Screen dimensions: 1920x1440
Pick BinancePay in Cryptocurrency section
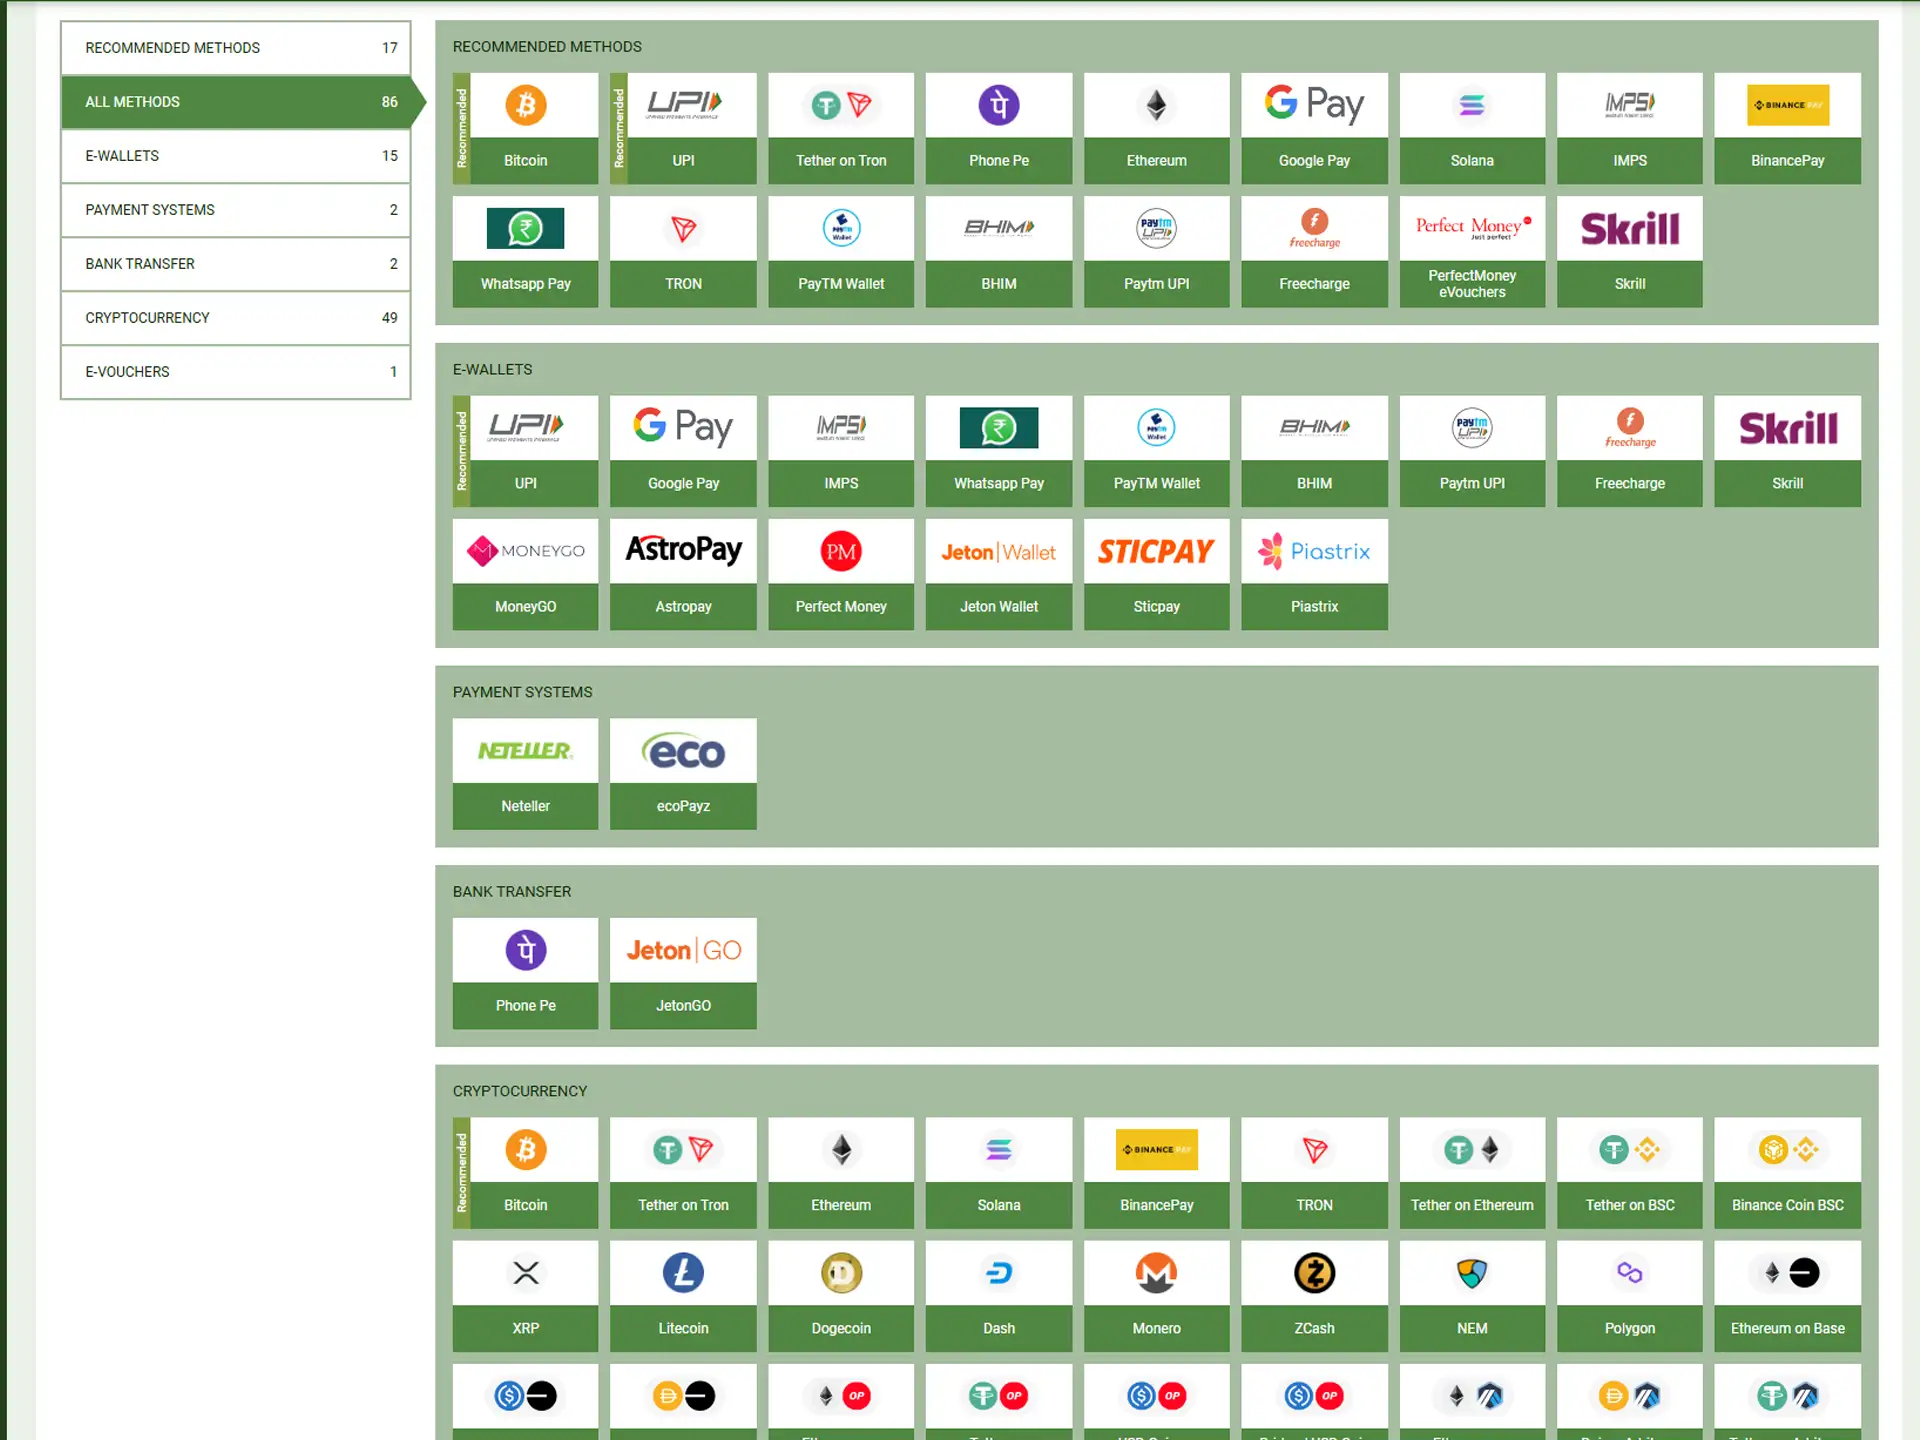pos(1157,1173)
